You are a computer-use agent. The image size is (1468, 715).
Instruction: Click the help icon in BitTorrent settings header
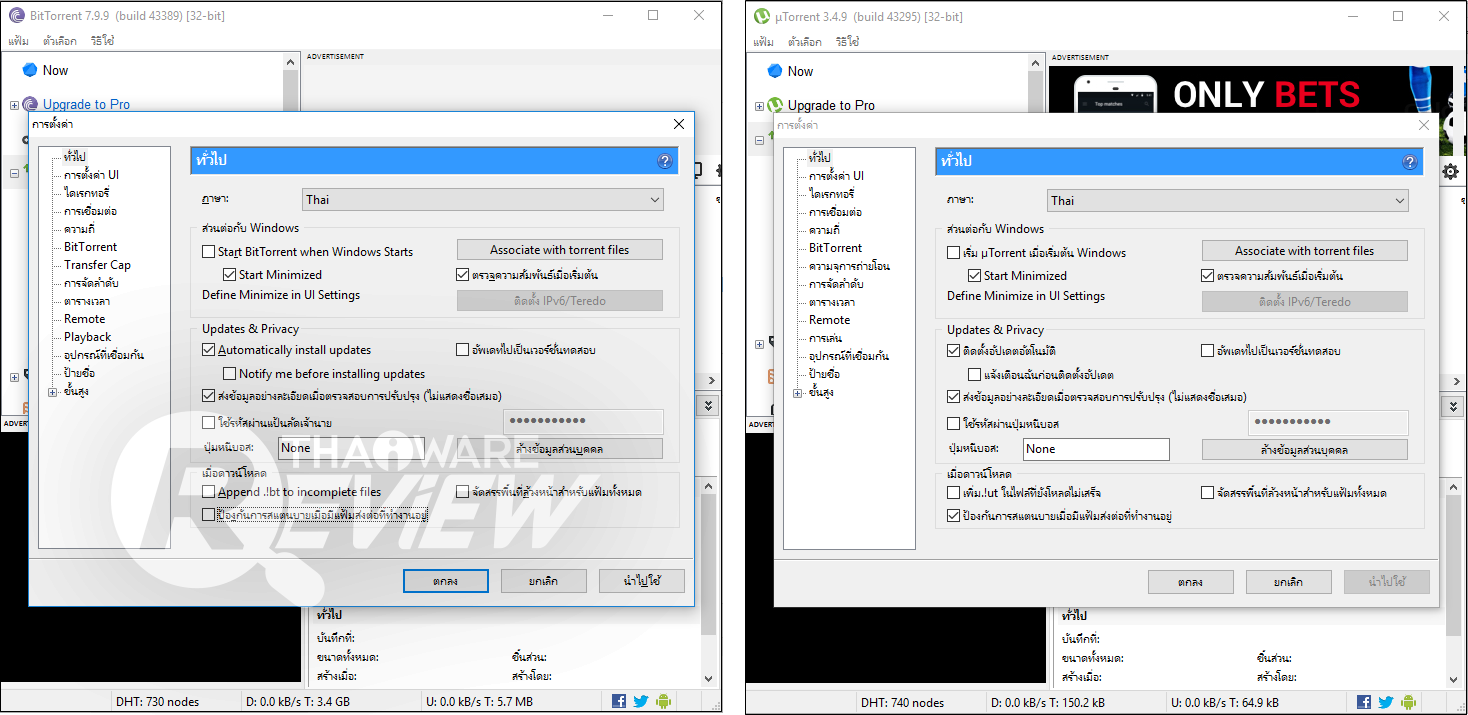pyautogui.click(x=665, y=160)
